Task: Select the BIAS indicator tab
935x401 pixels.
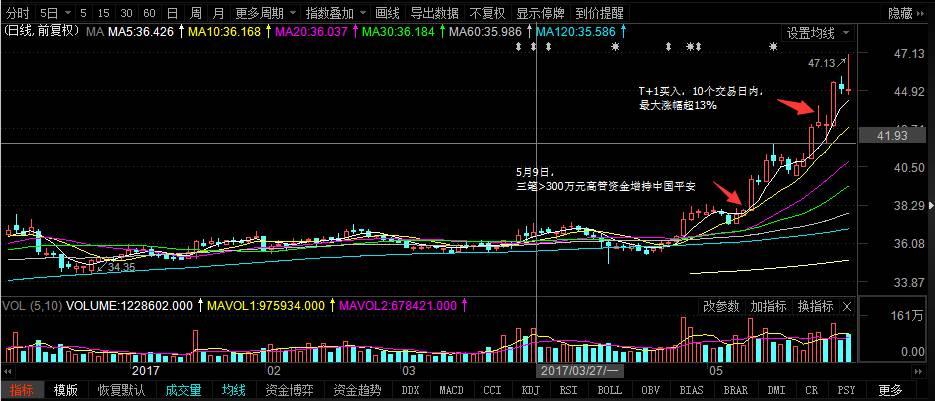Action: click(691, 390)
